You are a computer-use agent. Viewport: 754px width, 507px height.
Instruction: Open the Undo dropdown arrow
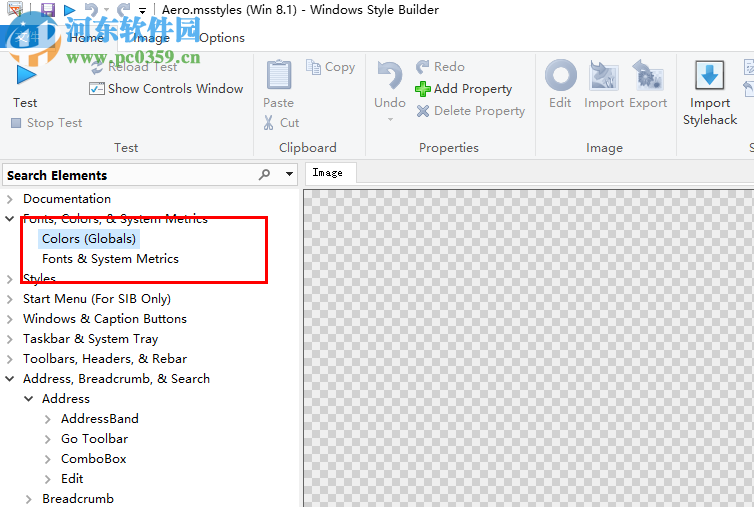coord(390,119)
